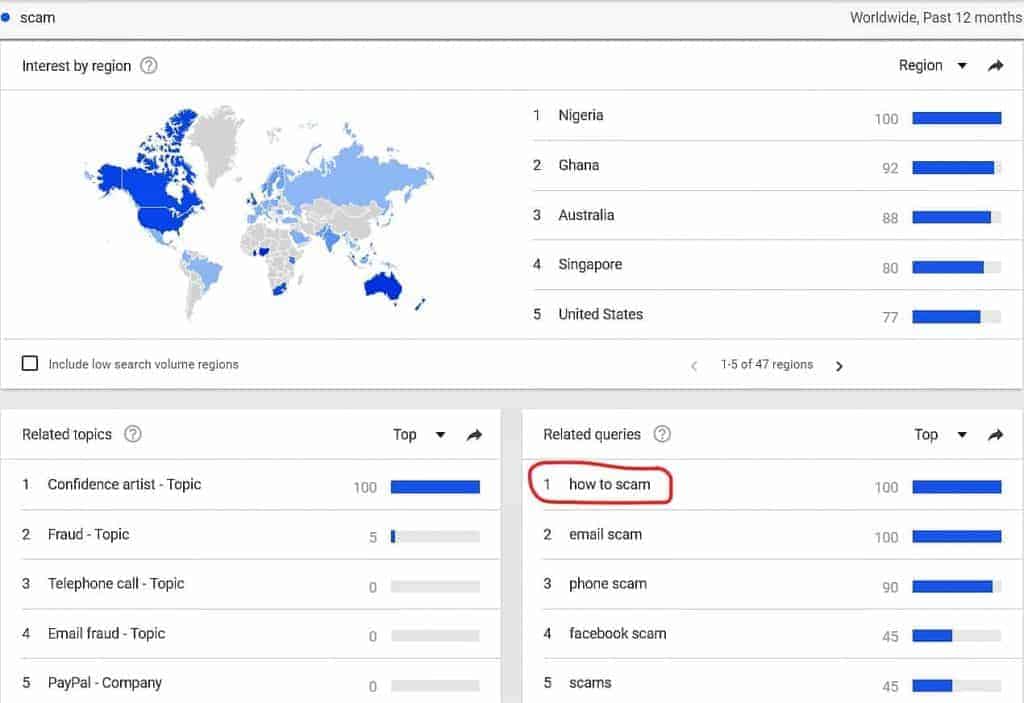Open Nigeria region entry
1024x703 pixels.
[x=580, y=115]
